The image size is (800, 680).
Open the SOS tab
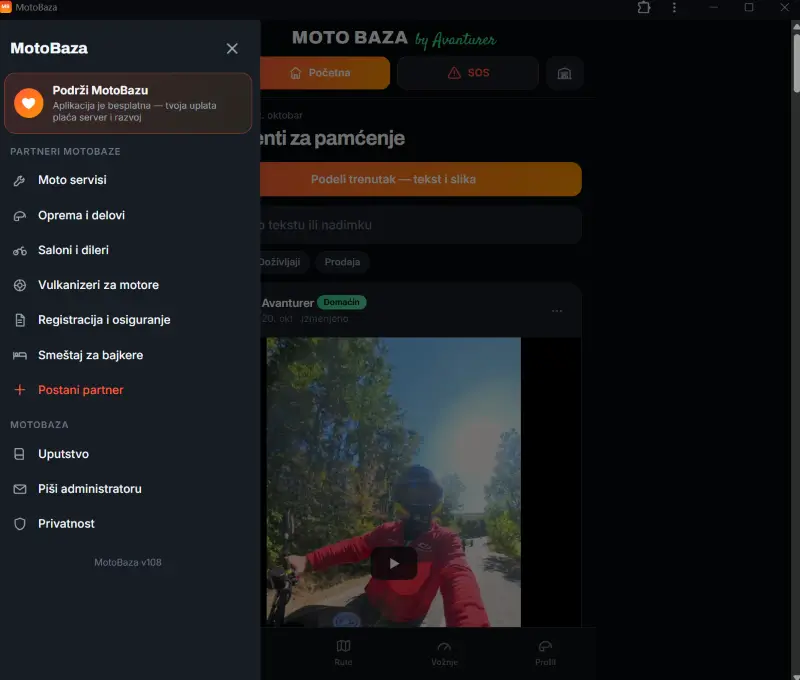[x=468, y=73]
